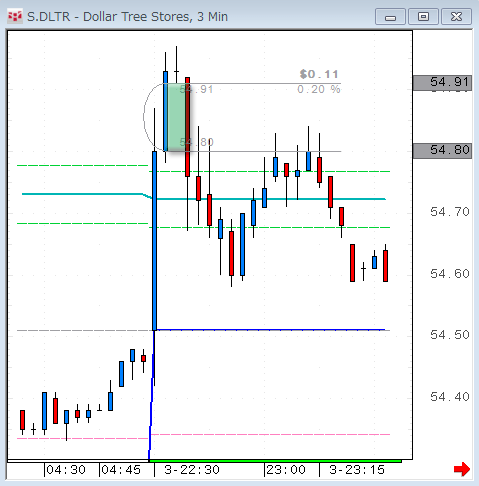
Task: Click the 54.40 price axis label
Action: point(450,397)
